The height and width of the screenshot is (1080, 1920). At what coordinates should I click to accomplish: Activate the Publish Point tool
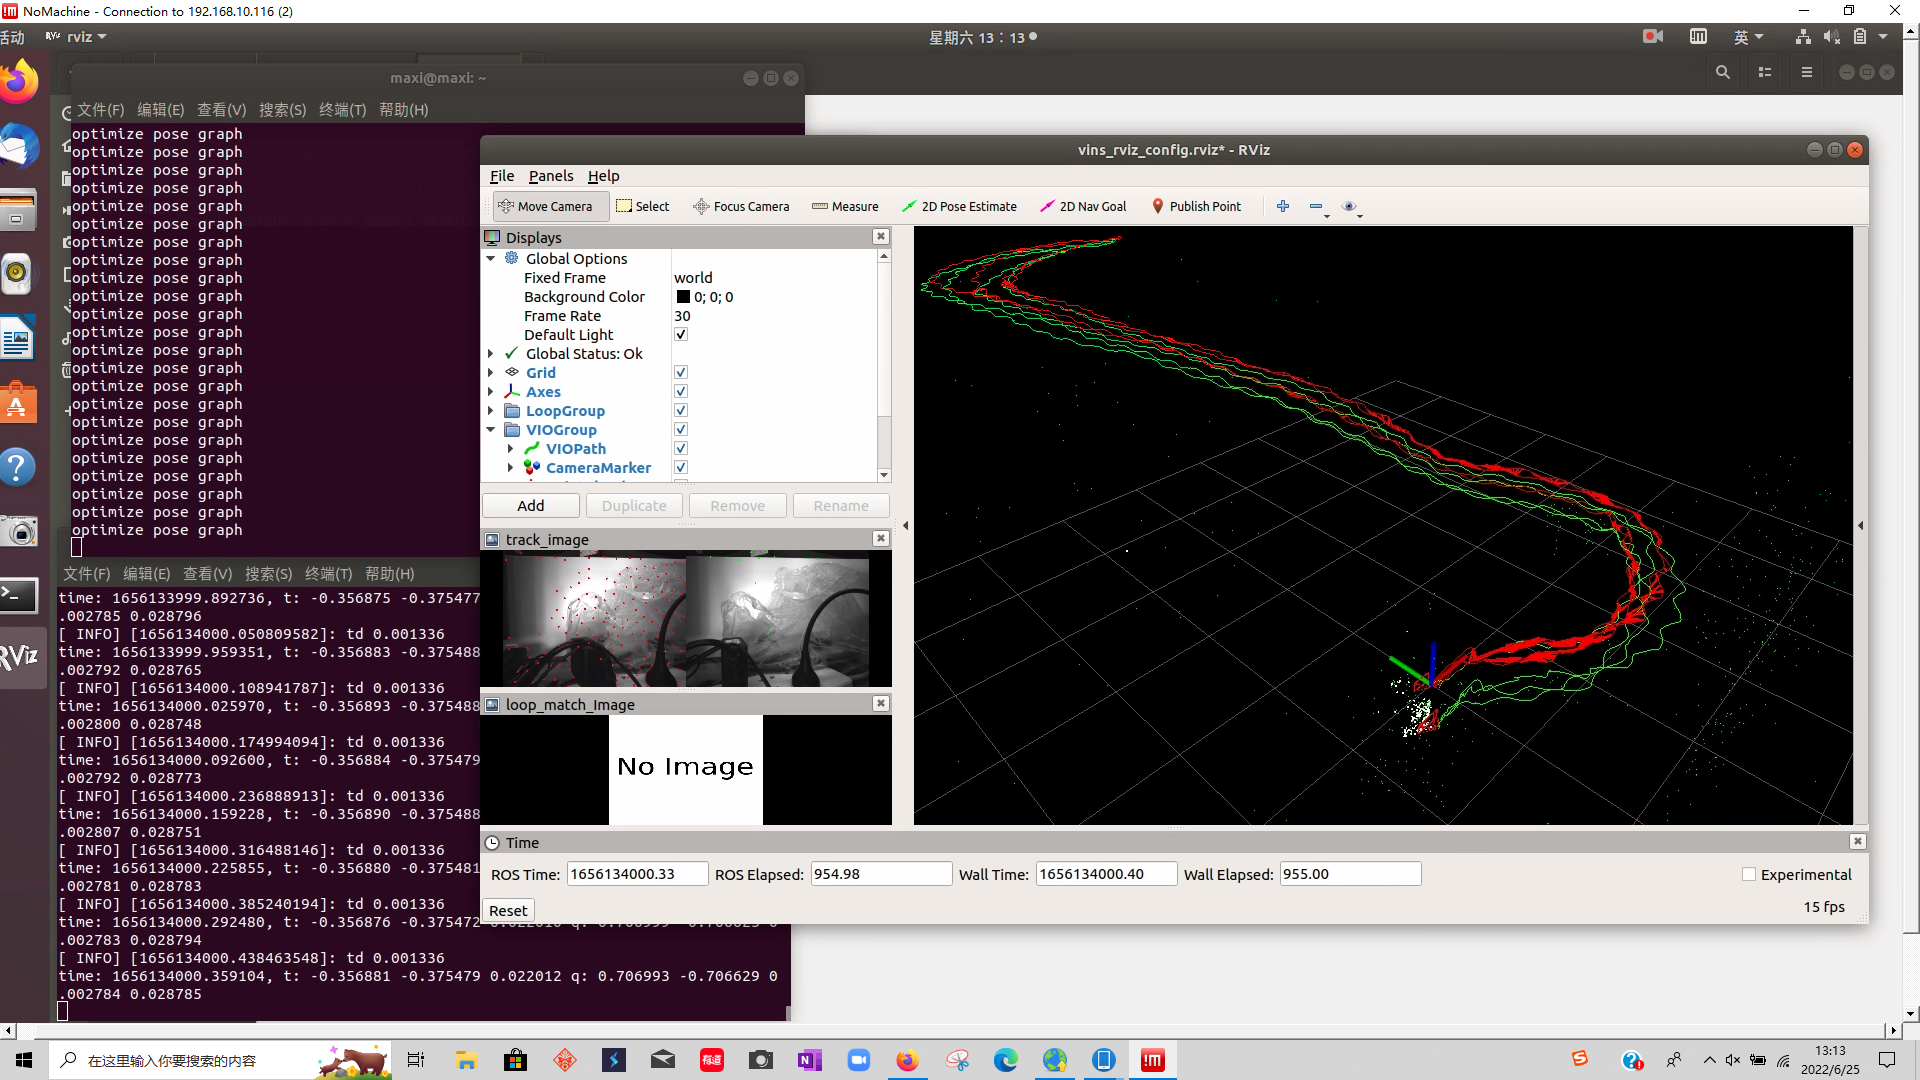(1196, 206)
